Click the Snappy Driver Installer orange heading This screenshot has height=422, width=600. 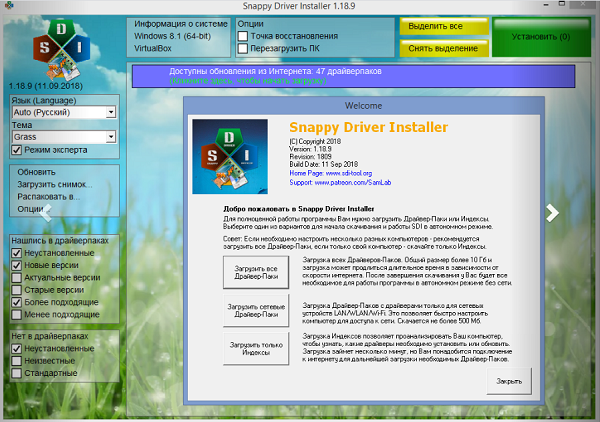368,127
